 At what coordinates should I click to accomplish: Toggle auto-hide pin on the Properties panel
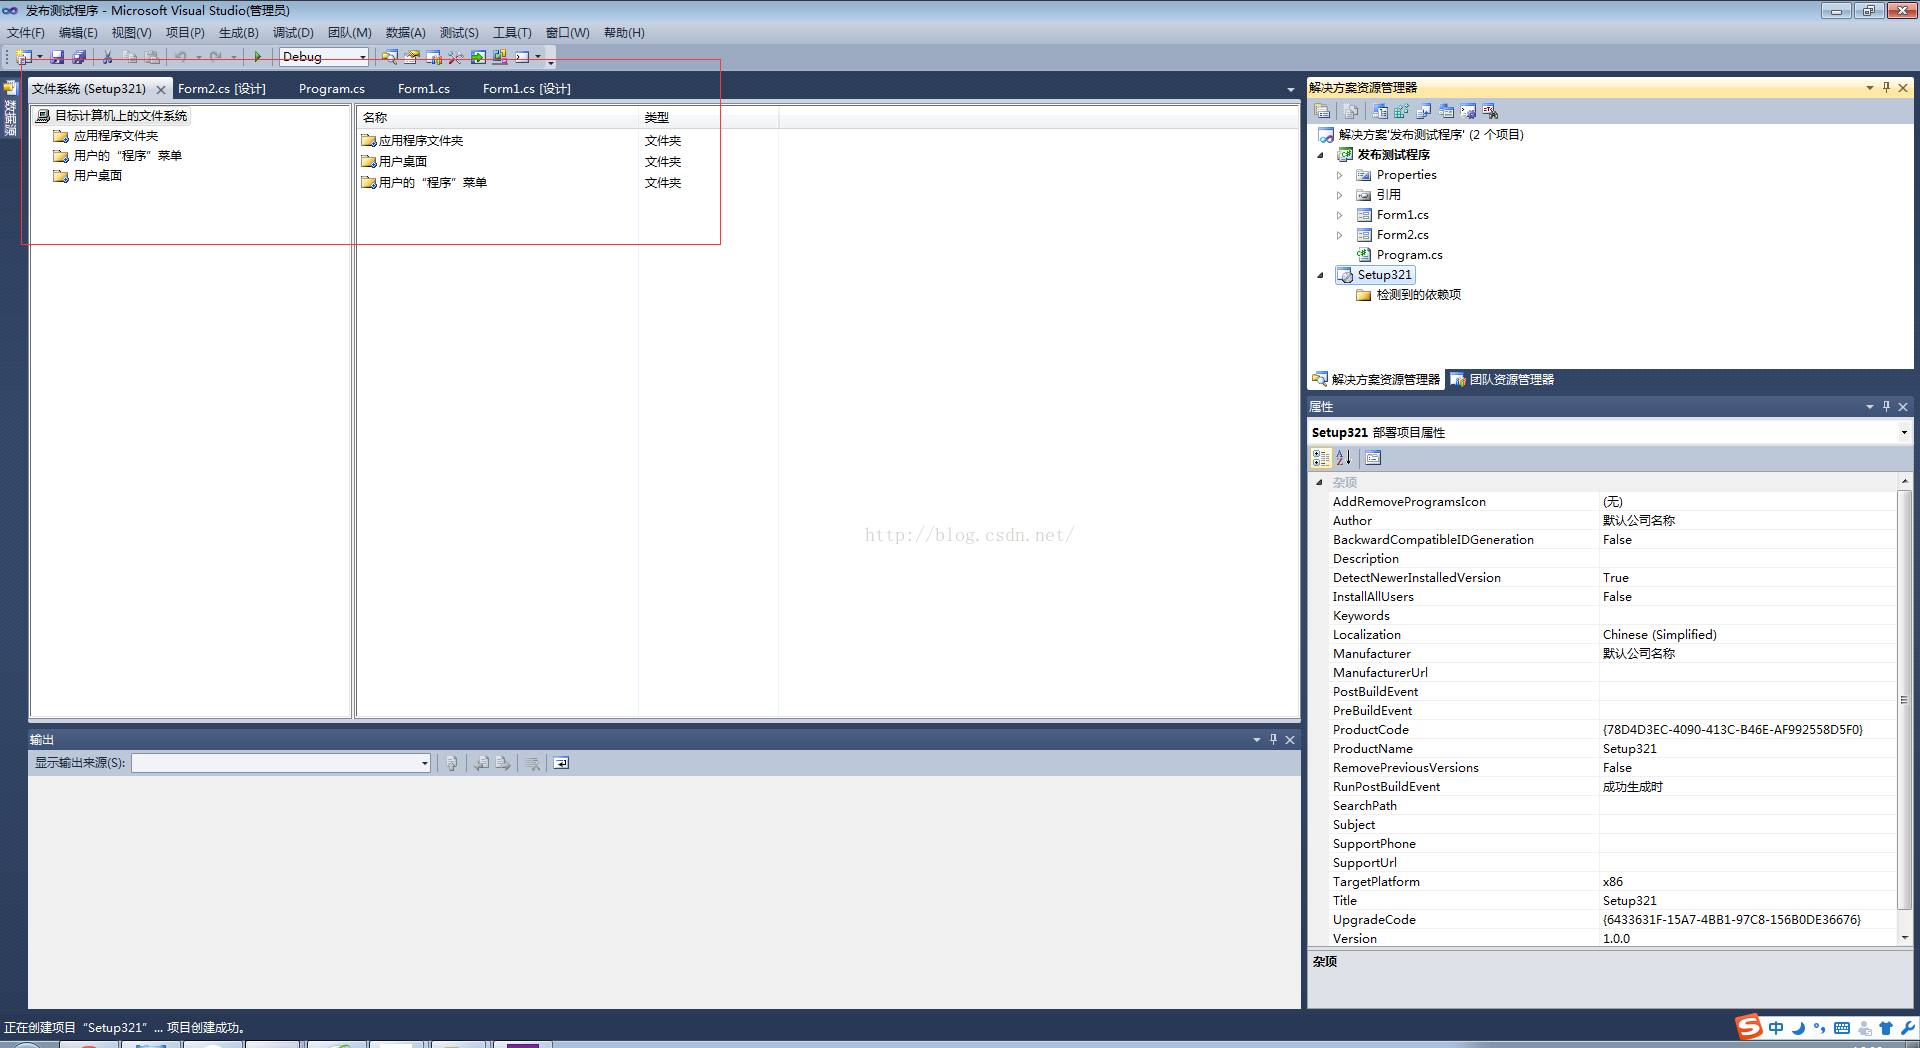pos(1886,406)
